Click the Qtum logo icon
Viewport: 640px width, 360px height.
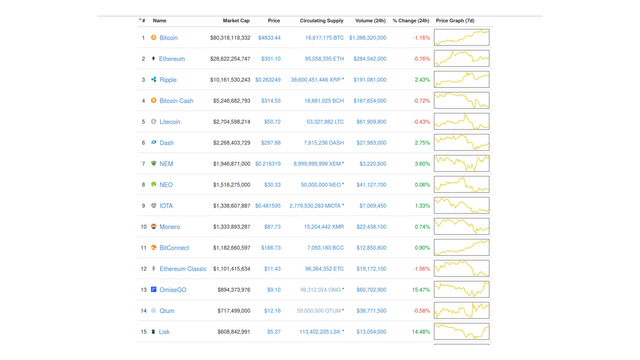pyautogui.click(x=153, y=311)
